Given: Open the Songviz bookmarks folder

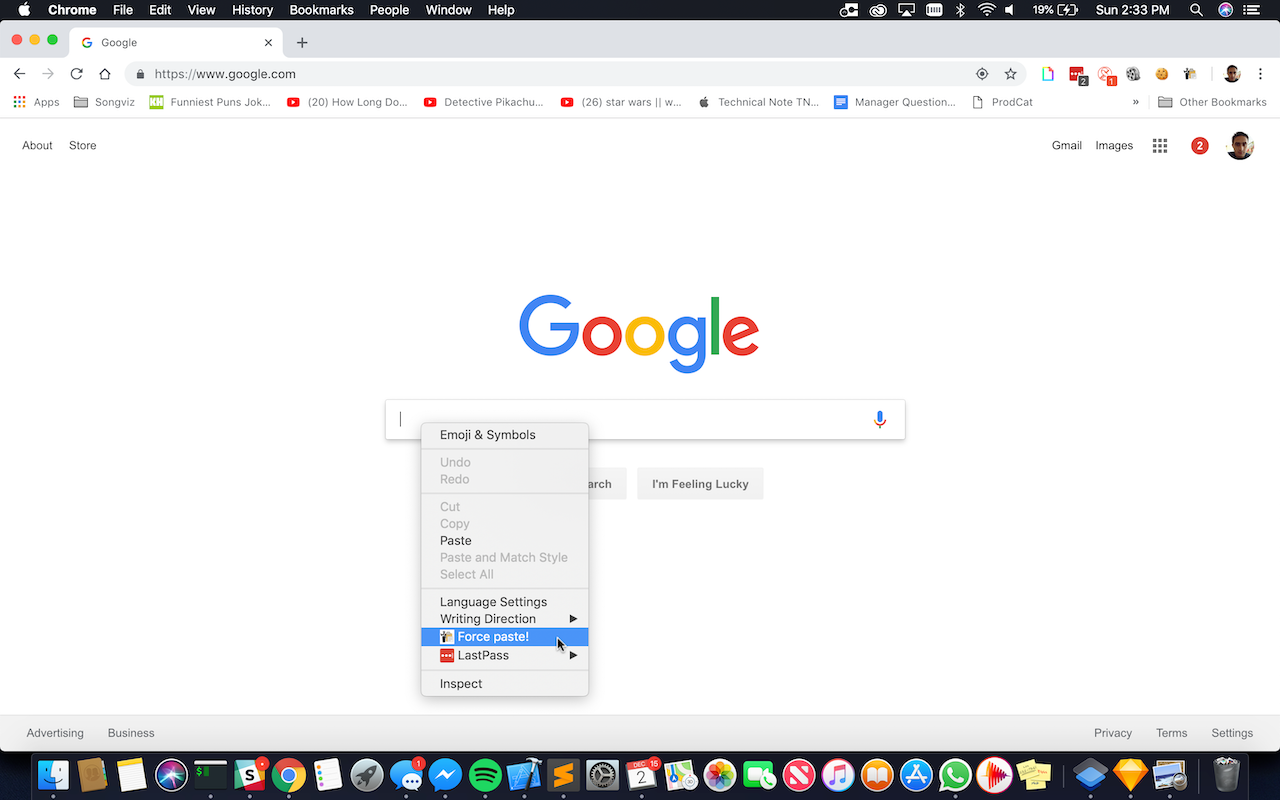Looking at the screenshot, I should pyautogui.click(x=104, y=102).
